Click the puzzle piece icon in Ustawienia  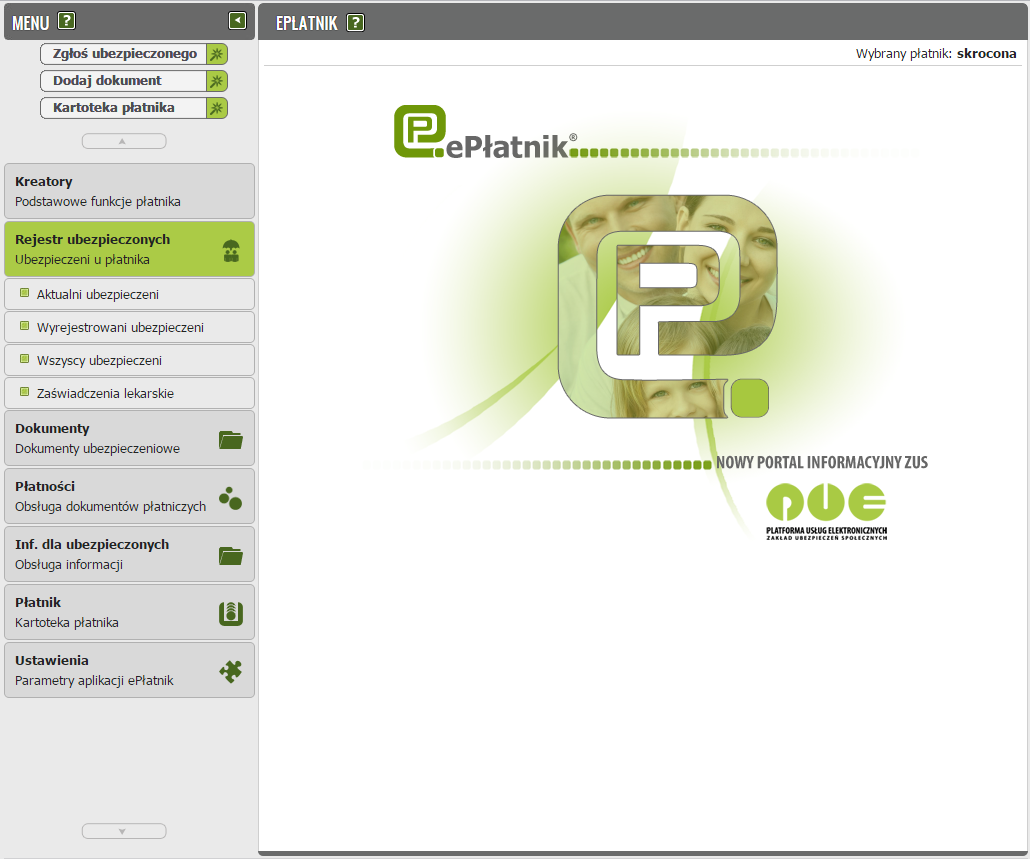(x=231, y=671)
